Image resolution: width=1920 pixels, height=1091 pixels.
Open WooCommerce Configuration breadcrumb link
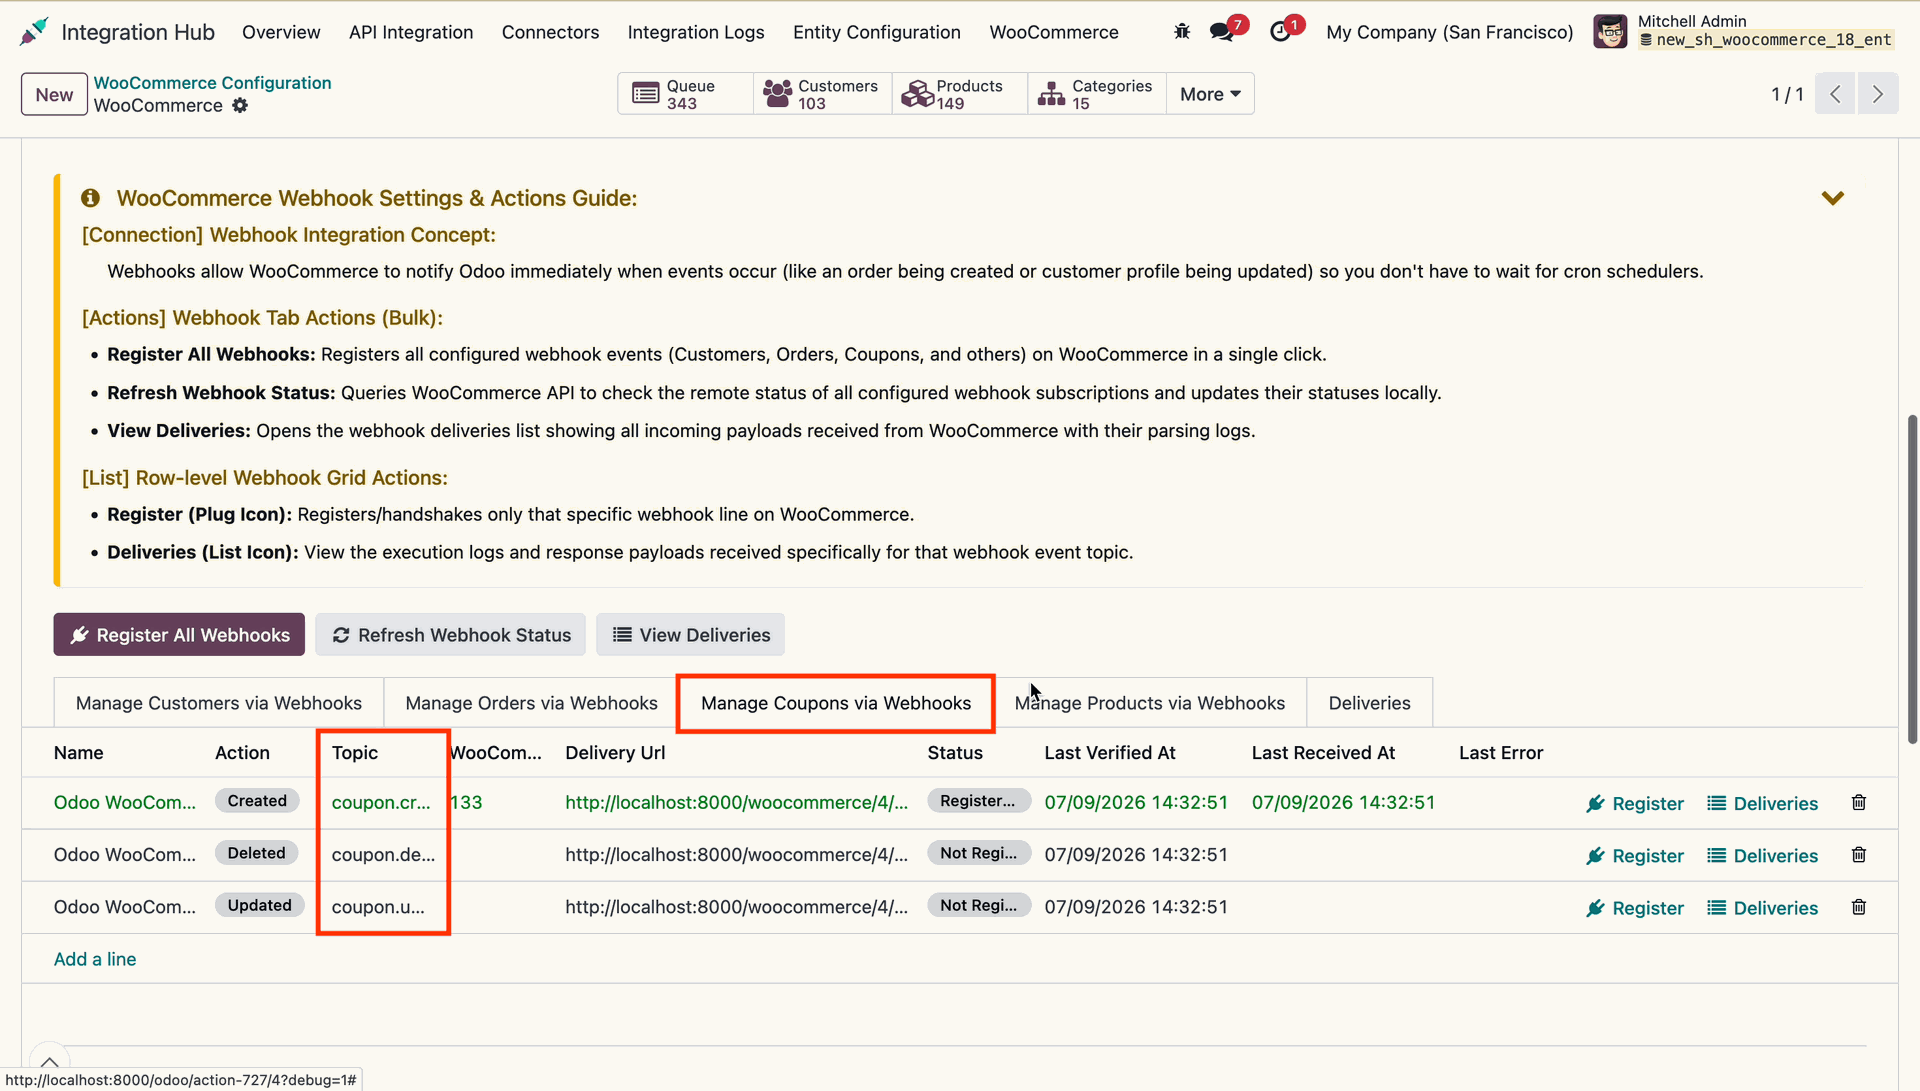click(x=212, y=83)
